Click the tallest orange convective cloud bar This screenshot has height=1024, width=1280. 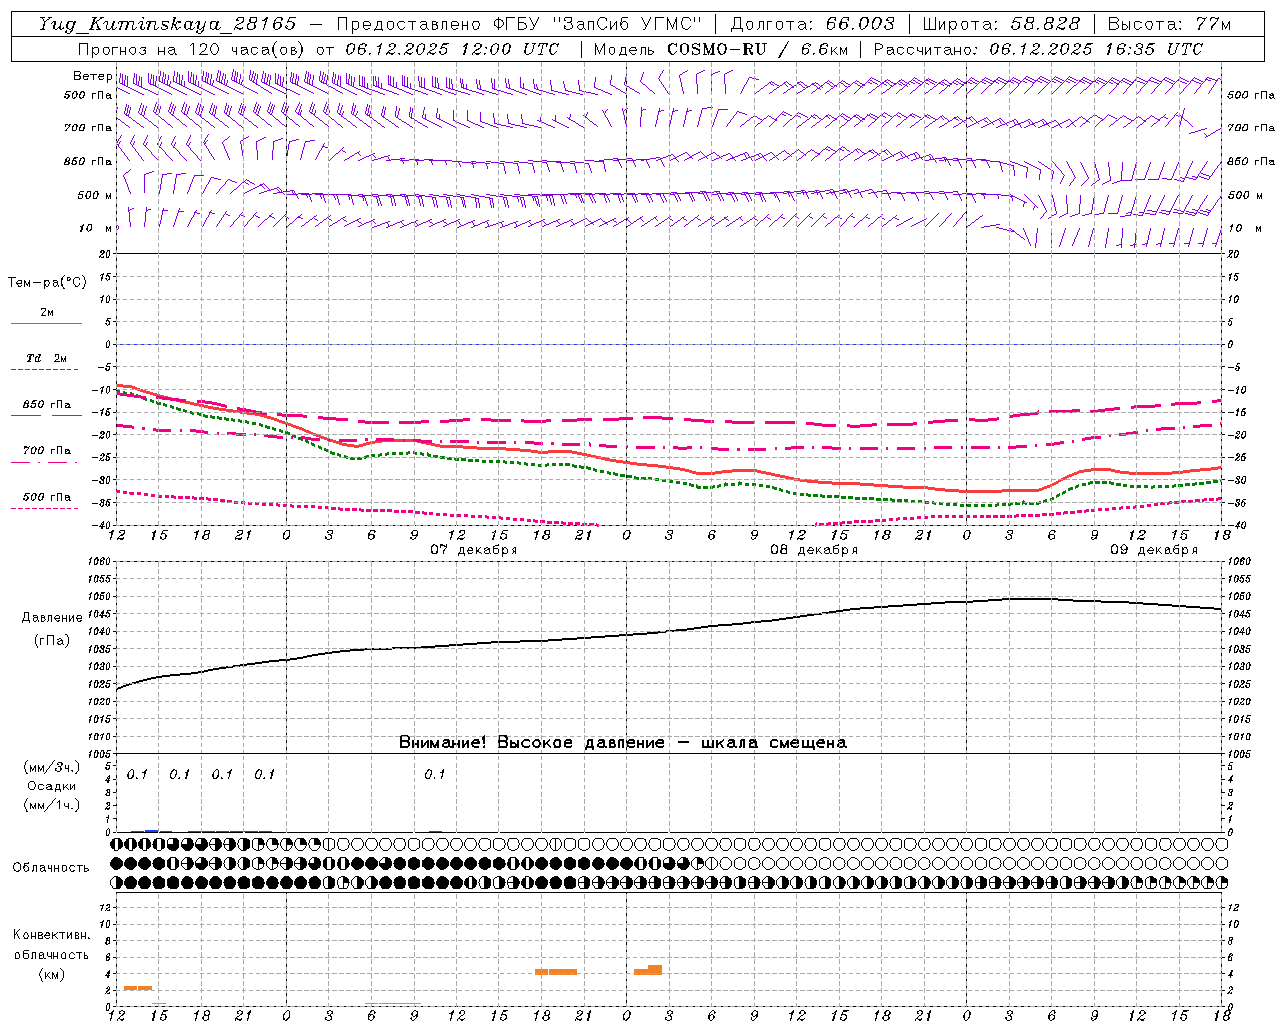[655, 970]
